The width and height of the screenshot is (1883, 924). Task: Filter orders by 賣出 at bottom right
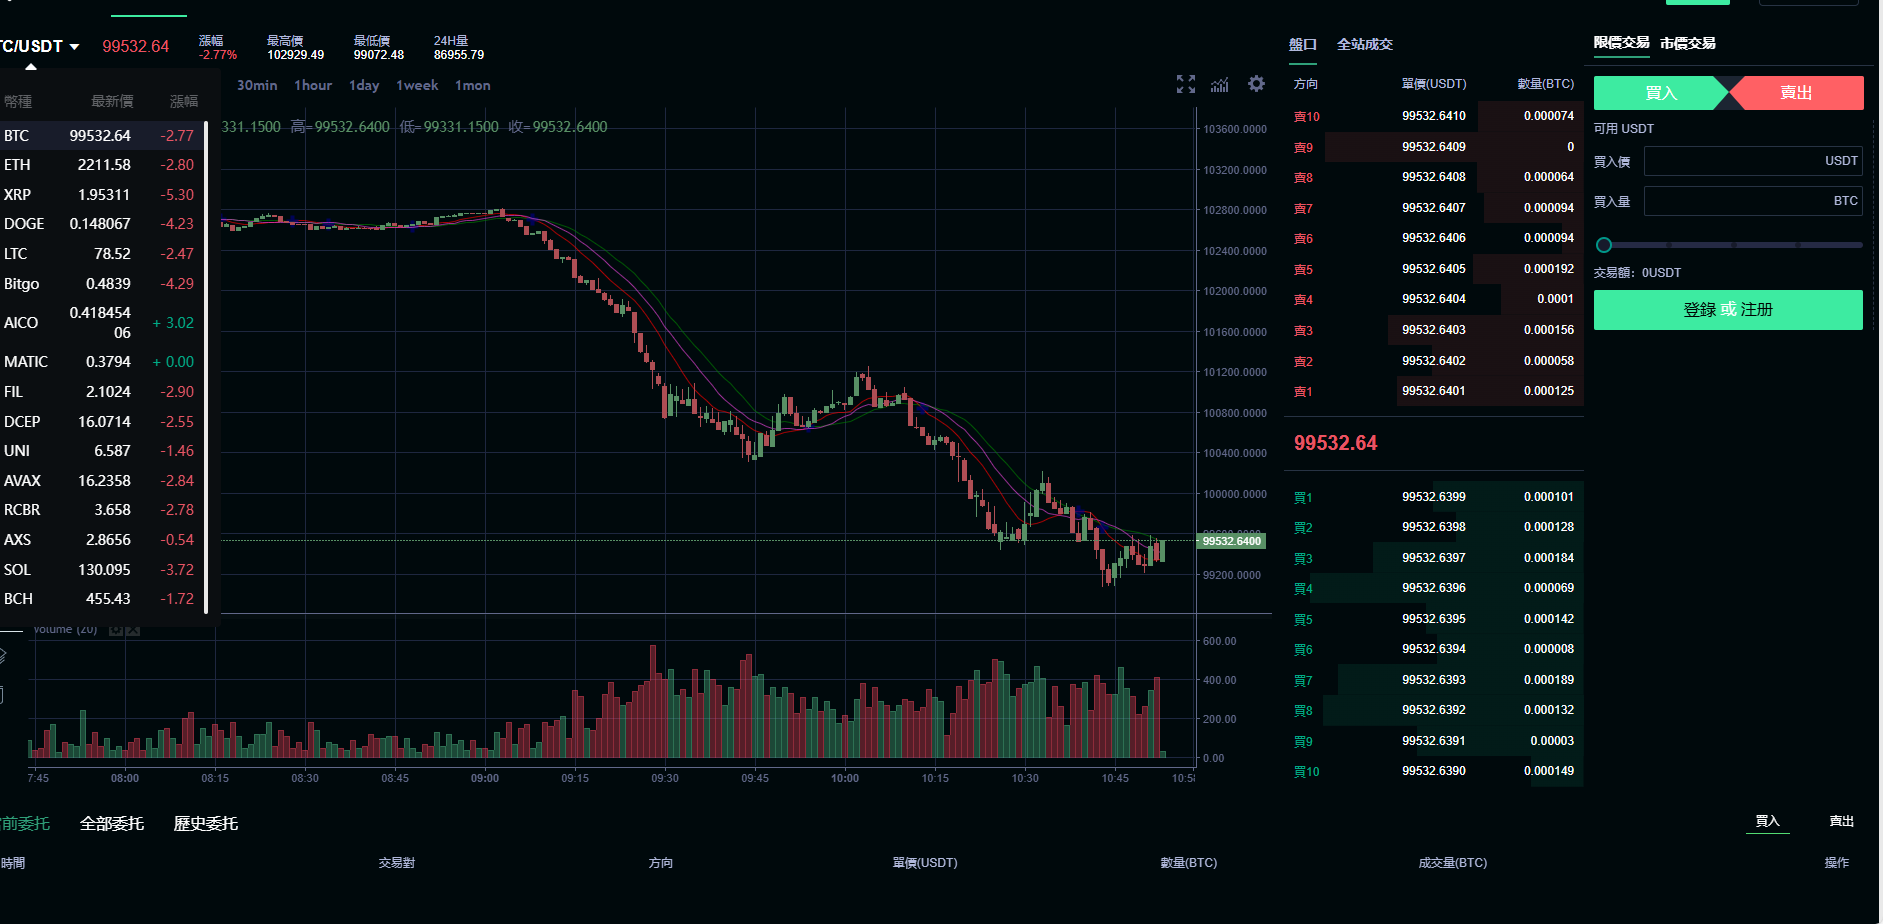pos(1841,821)
